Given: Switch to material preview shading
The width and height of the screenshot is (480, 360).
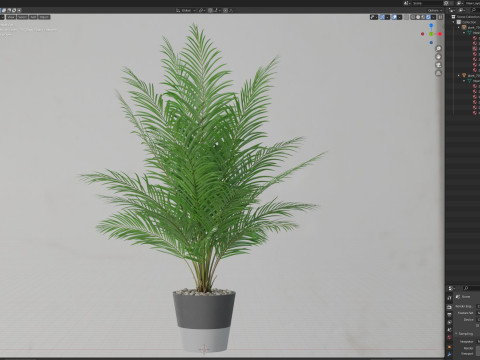Looking at the screenshot, I should pyautogui.click(x=423, y=17).
